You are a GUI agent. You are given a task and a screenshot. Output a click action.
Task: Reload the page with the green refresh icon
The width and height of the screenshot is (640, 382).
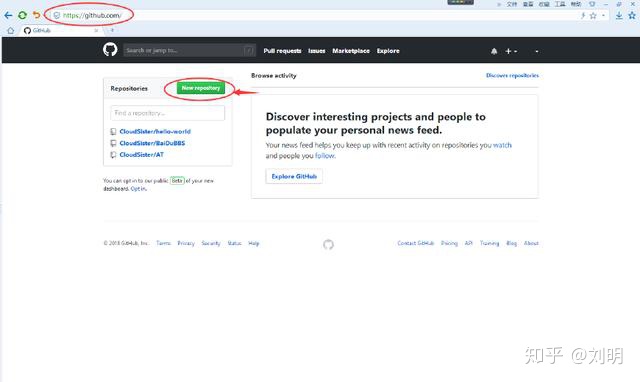[22, 16]
